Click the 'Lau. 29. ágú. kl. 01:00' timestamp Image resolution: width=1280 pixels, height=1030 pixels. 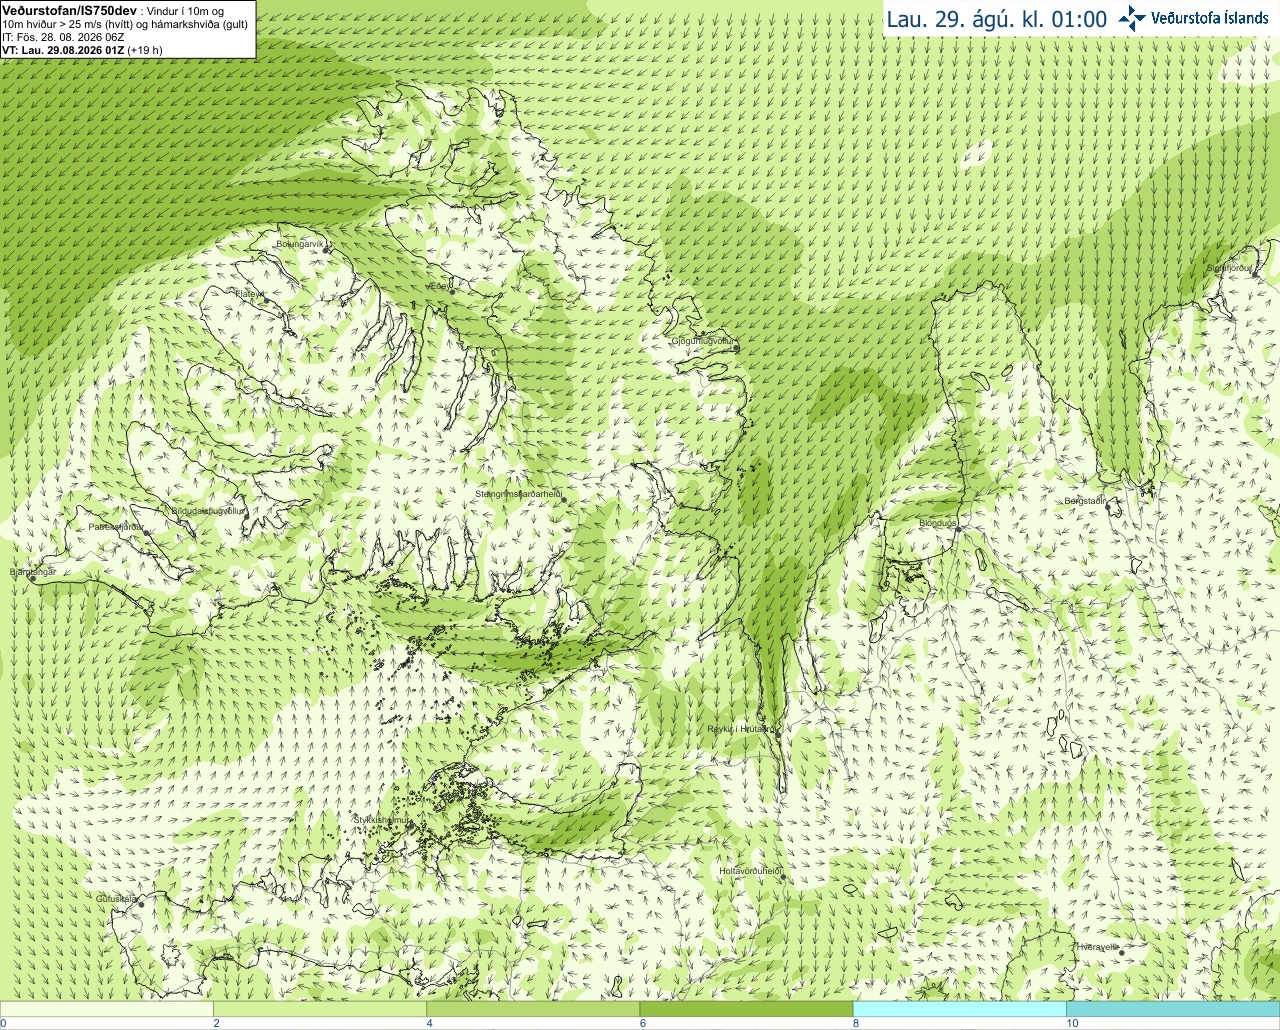pyautogui.click(x=996, y=19)
